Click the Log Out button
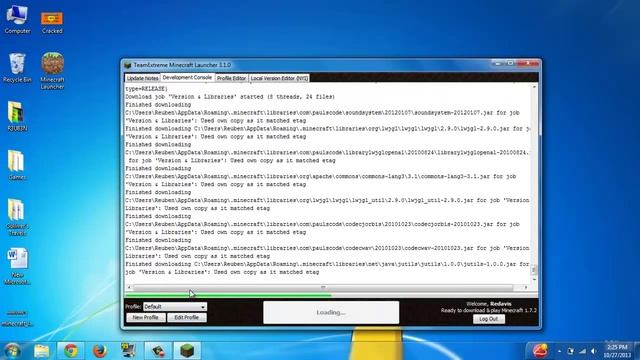The height and width of the screenshot is (360, 640). (489, 319)
